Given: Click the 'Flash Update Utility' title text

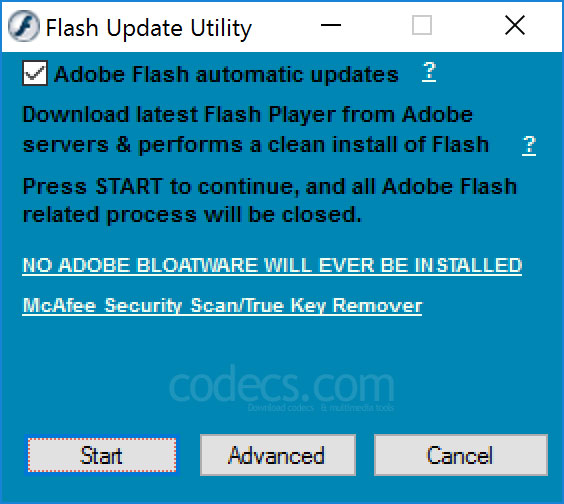Looking at the screenshot, I should 149,28.
